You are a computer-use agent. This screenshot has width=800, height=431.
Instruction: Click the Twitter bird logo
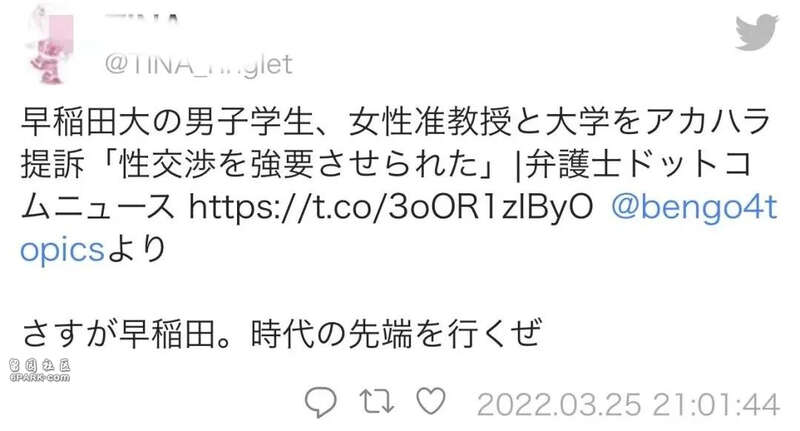point(757,32)
